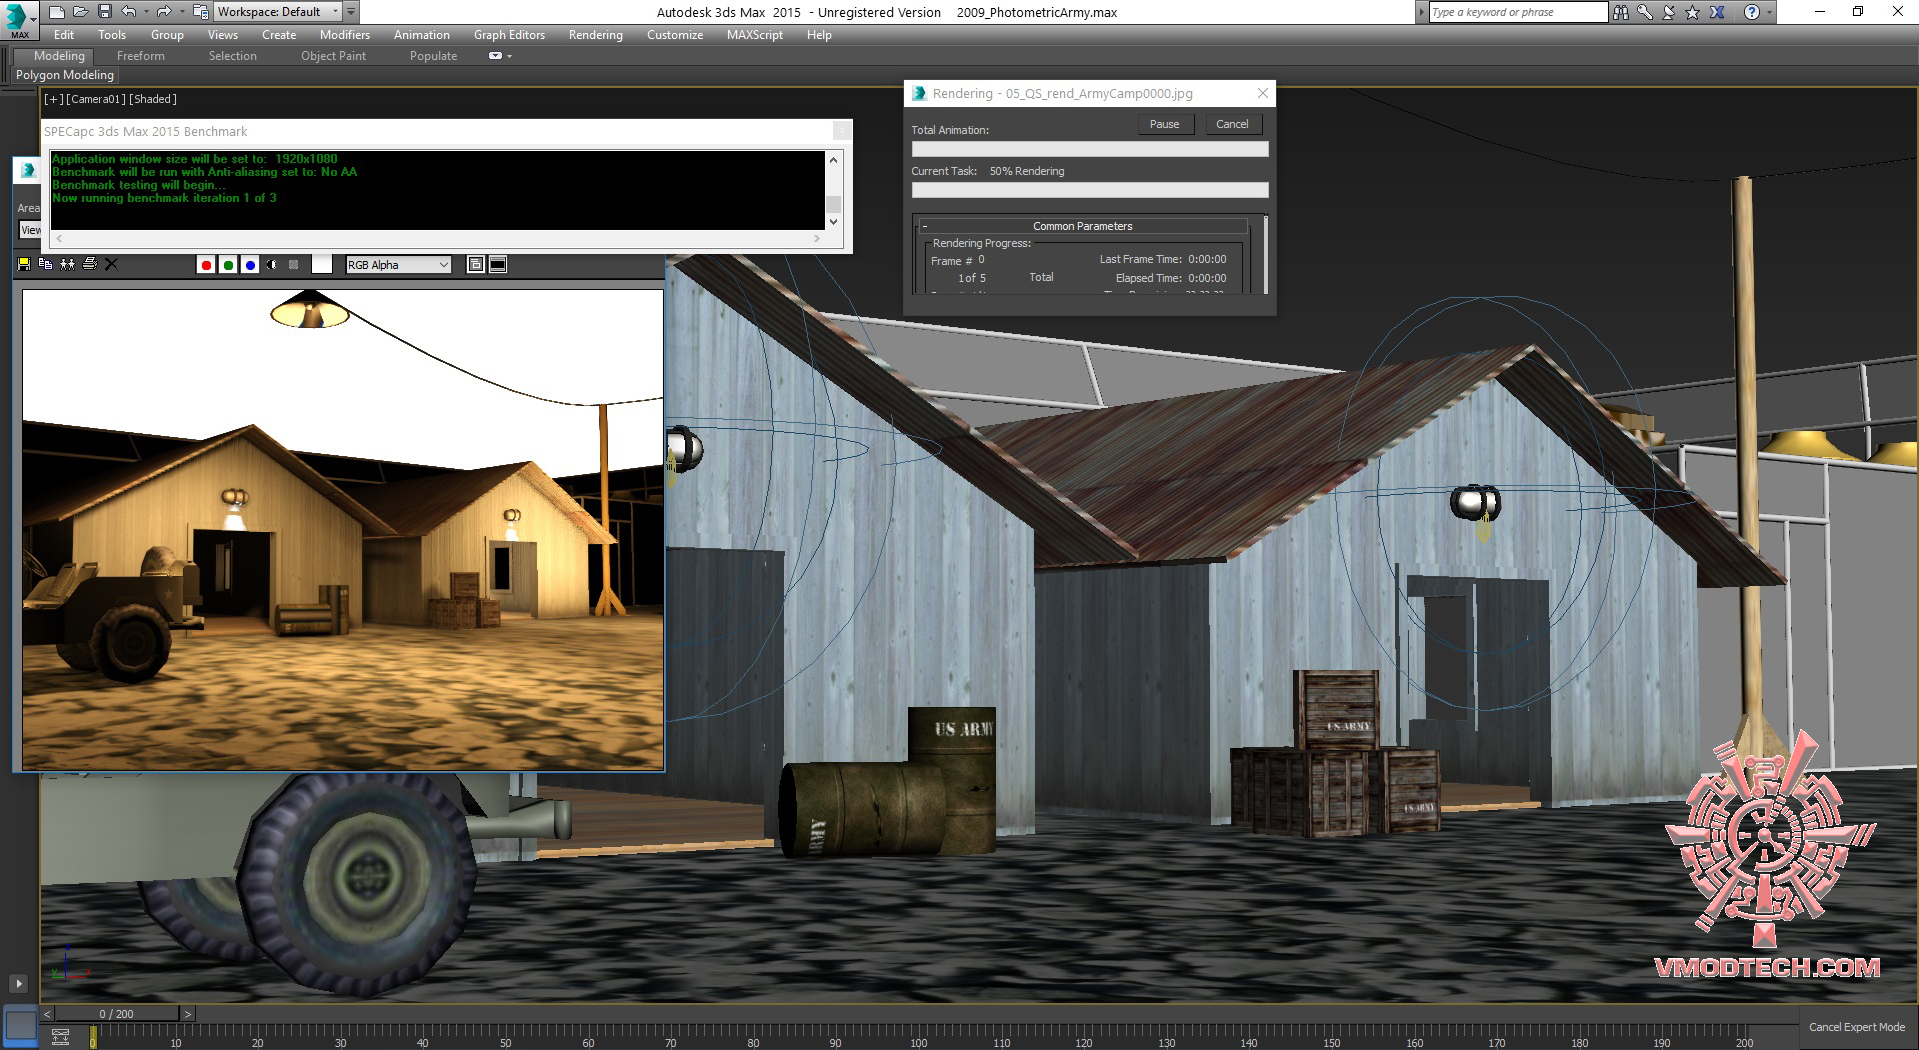Open Help with the question mark icon
Viewport: 1919px width, 1050px height.
pyautogui.click(x=1751, y=12)
